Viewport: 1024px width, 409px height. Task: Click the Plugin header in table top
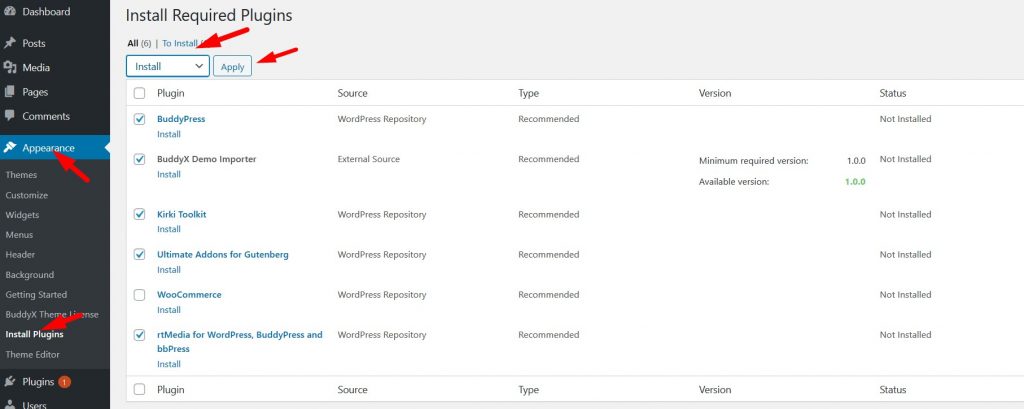click(x=170, y=93)
